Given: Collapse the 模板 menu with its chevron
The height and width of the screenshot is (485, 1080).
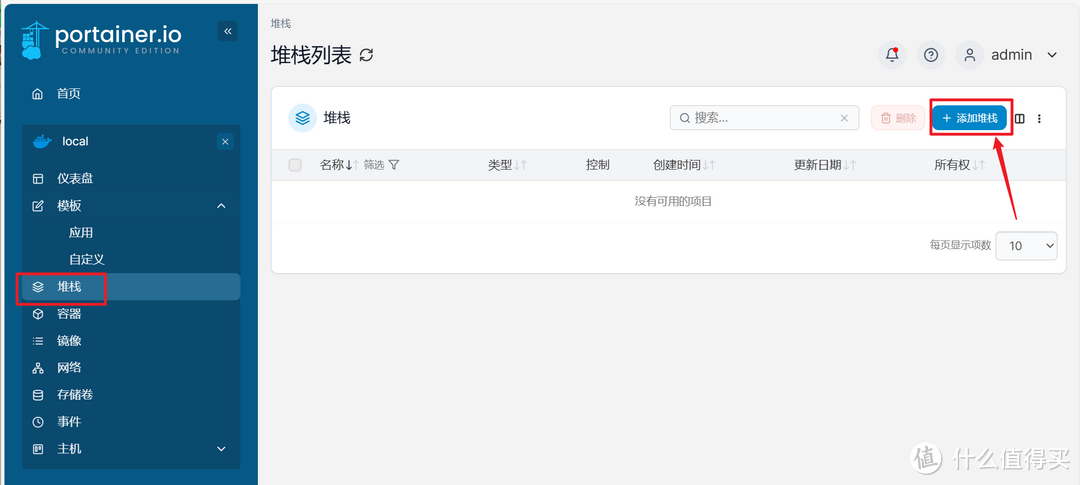Looking at the screenshot, I should click(x=221, y=206).
